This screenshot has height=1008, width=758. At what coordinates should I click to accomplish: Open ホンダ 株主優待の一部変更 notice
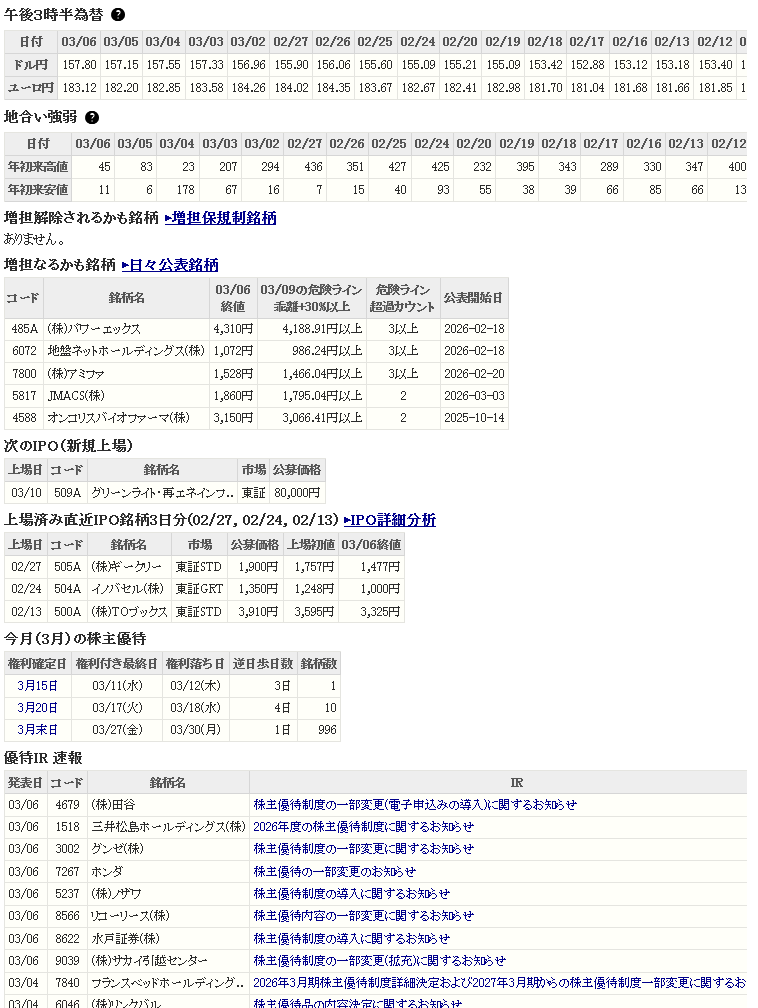pos(334,872)
